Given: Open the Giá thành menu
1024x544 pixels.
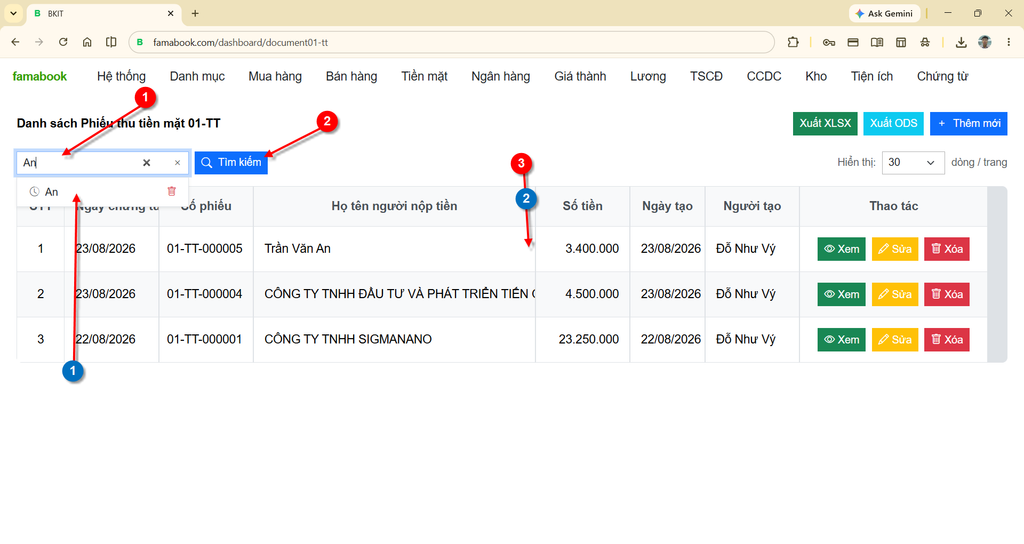Looking at the screenshot, I should click(580, 76).
